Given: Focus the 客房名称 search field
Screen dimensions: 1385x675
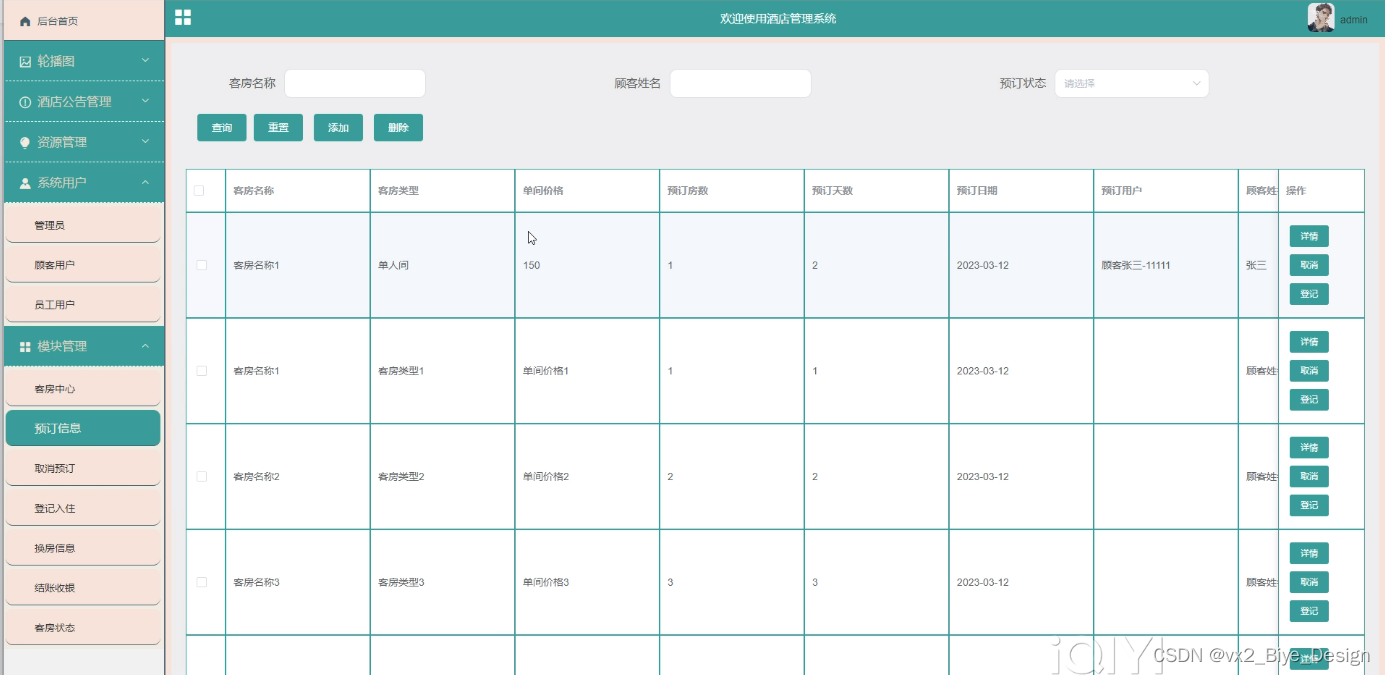Looking at the screenshot, I should [x=355, y=84].
